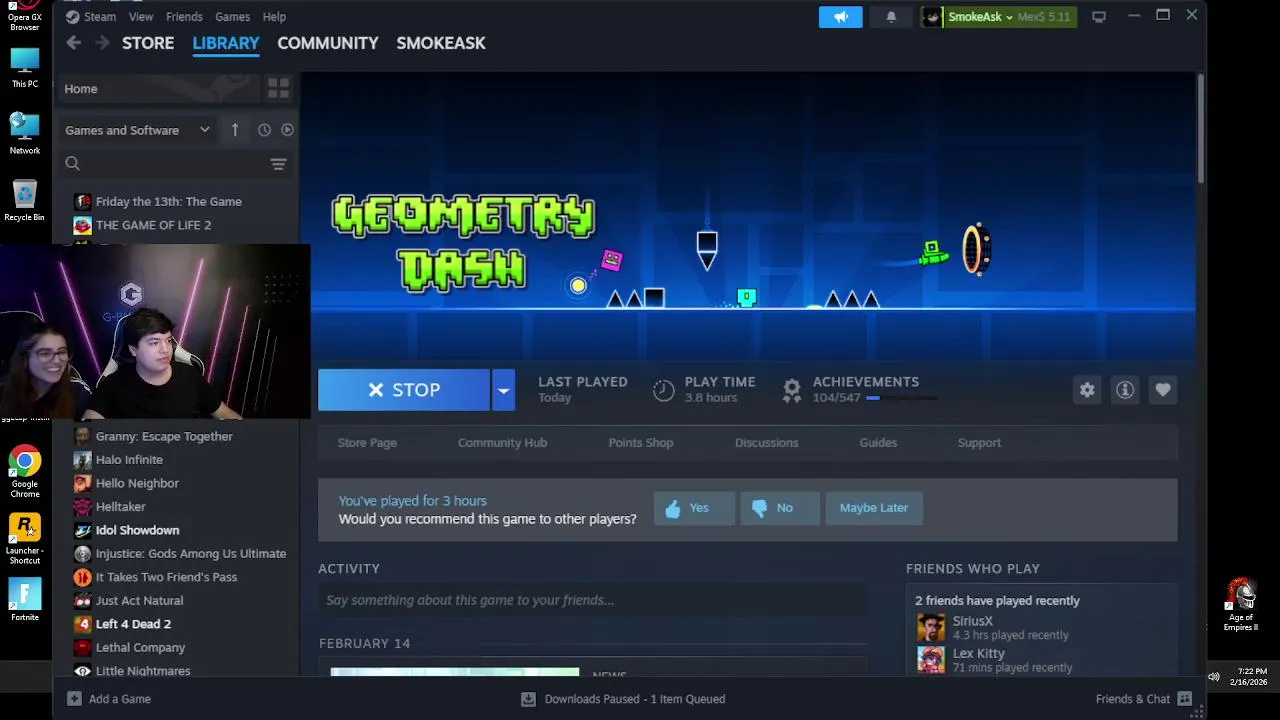Click the ACHIEVEMENTS 104/547 label
Viewport: 1280px width, 720px height.
[865, 389]
